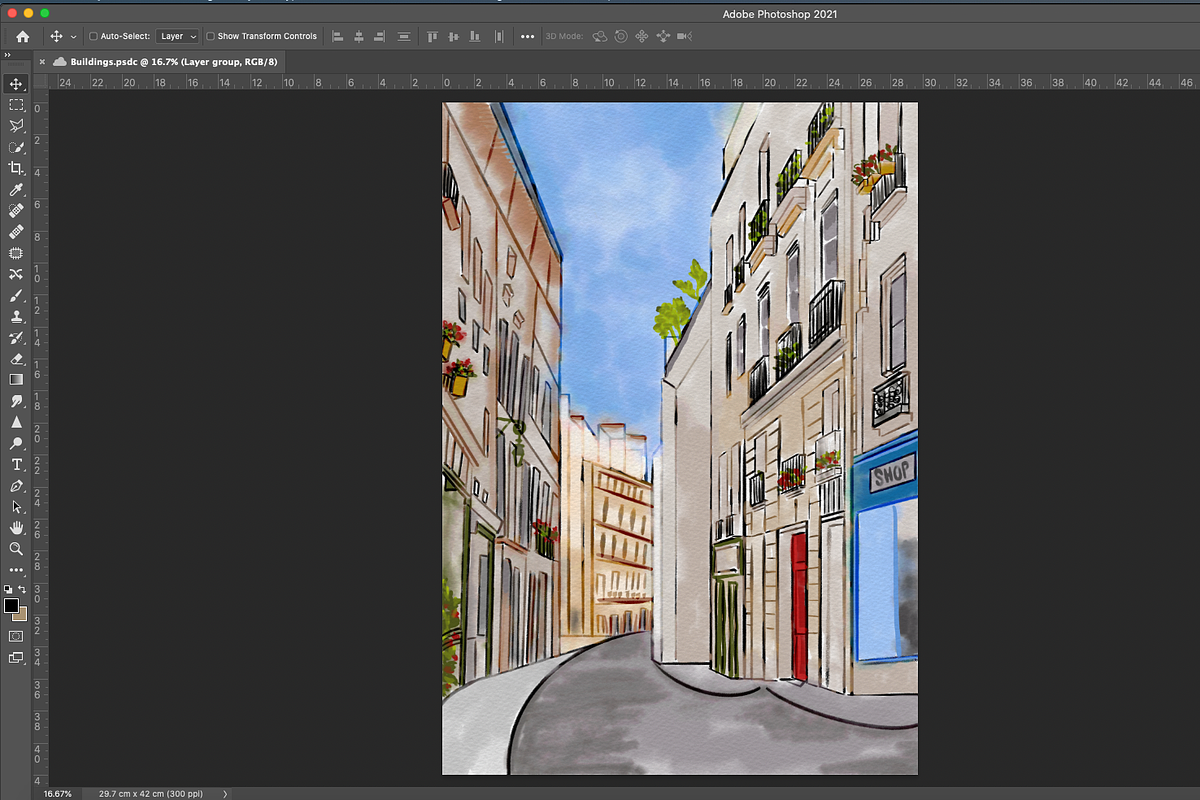Click the 16.67% zoom level field
Image resolution: width=1200 pixels, height=800 pixels.
[x=57, y=794]
